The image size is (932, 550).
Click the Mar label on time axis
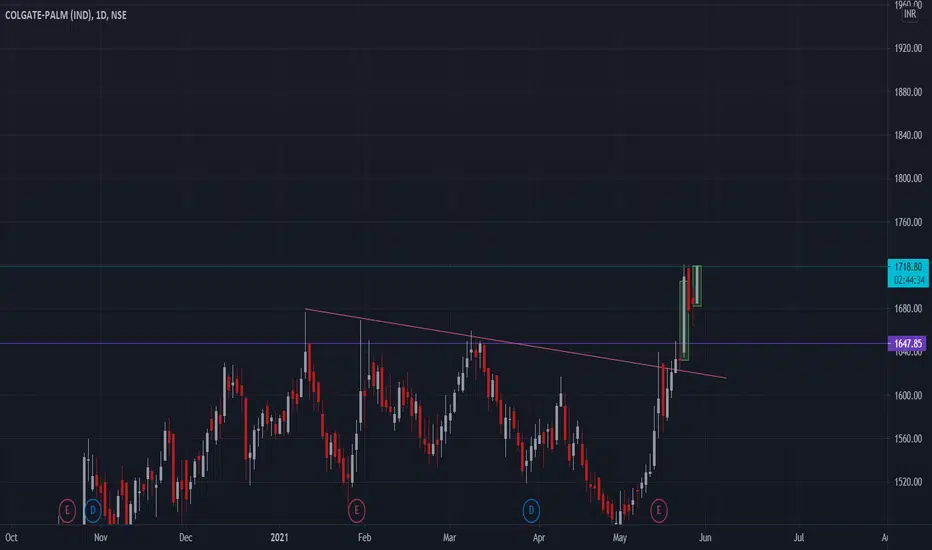[449, 538]
